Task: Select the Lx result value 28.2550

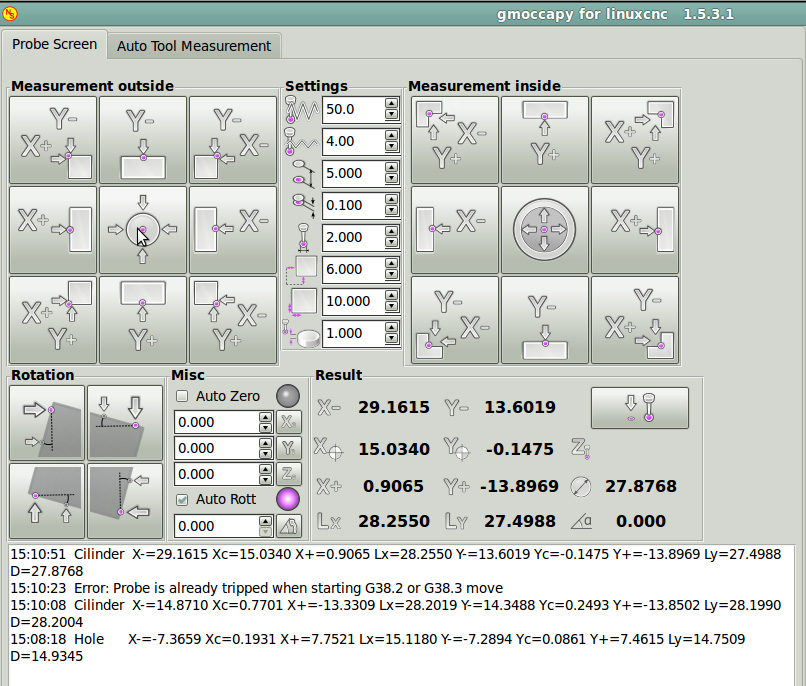Action: point(394,521)
